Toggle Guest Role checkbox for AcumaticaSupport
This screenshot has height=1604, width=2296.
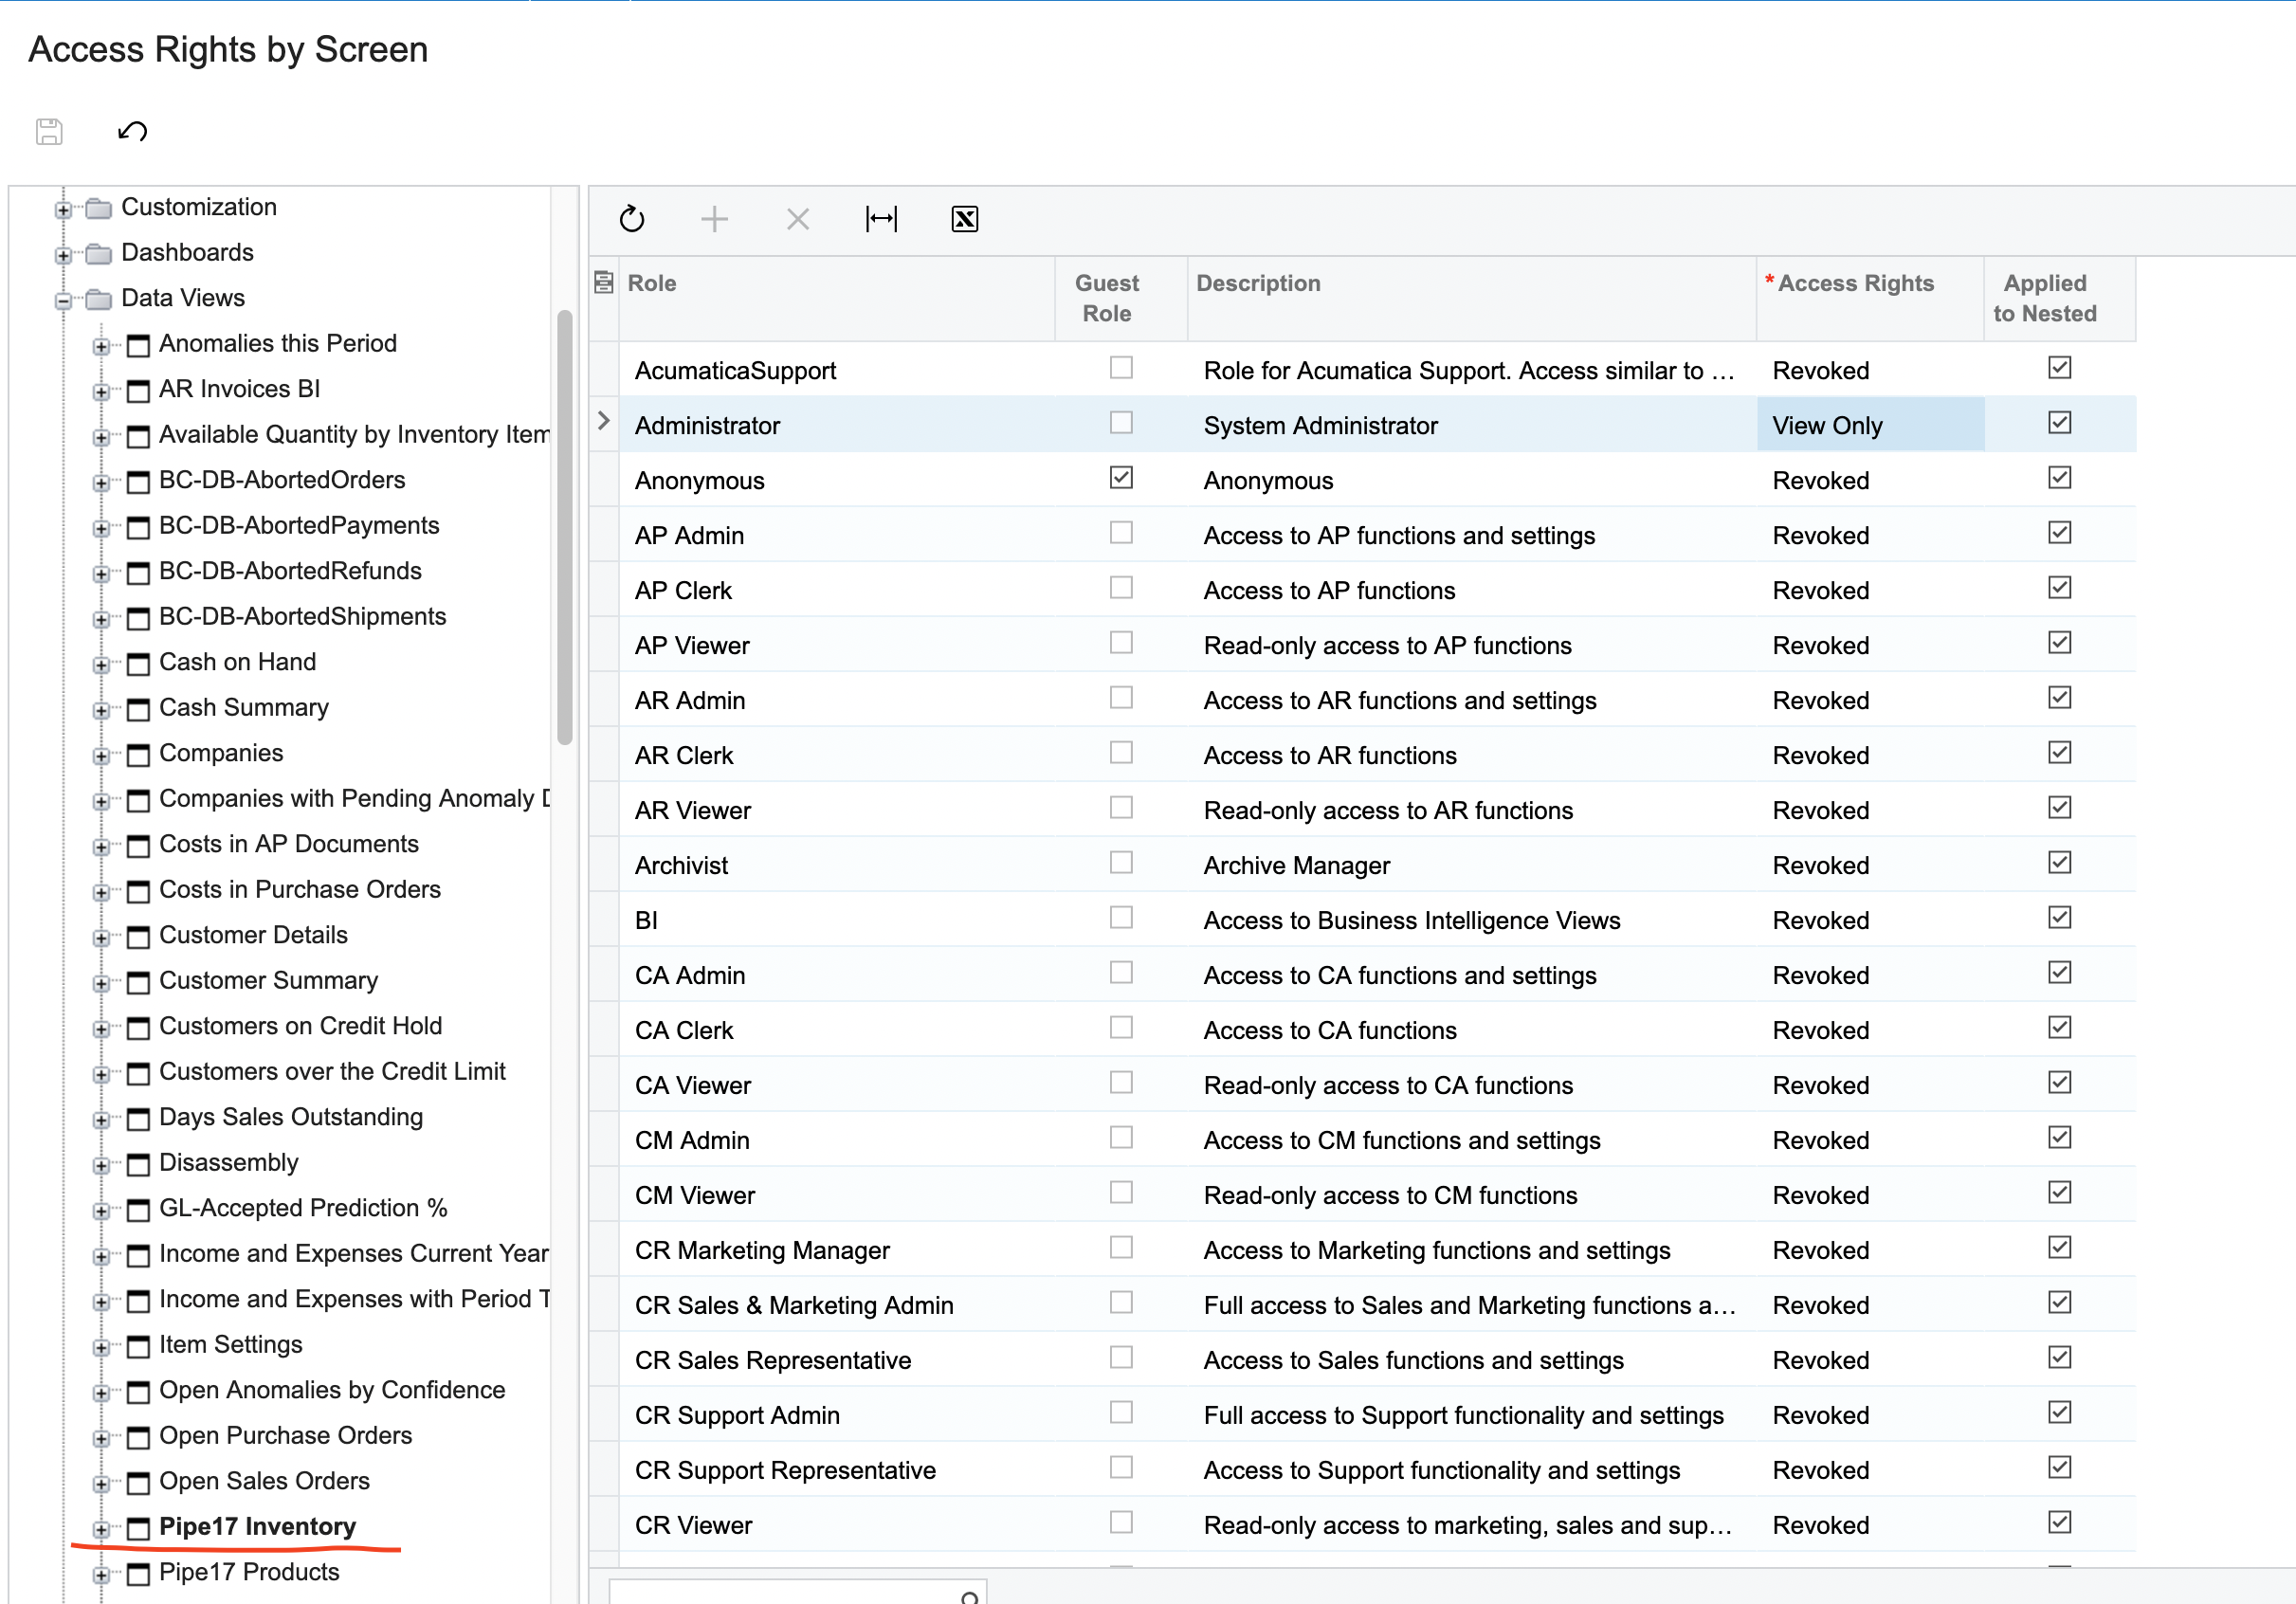pos(1121,368)
